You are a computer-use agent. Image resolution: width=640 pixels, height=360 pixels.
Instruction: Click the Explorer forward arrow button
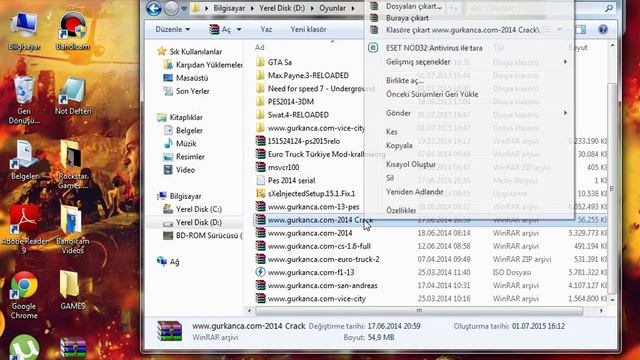click(x=171, y=8)
